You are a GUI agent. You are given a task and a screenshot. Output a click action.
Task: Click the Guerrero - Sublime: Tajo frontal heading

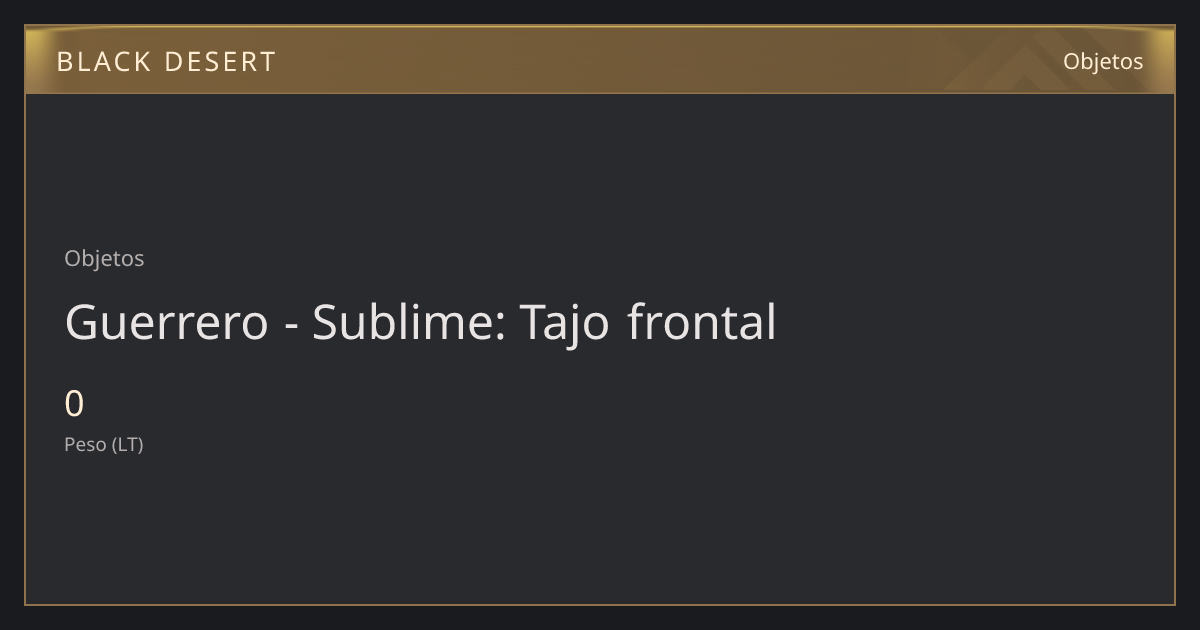point(420,323)
